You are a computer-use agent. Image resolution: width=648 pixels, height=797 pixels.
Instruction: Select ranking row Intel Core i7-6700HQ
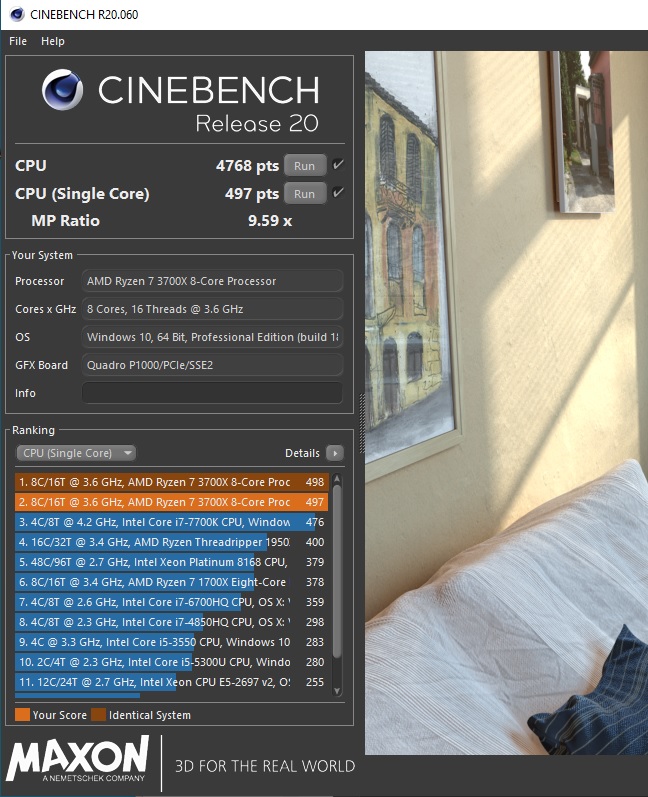pyautogui.click(x=172, y=602)
